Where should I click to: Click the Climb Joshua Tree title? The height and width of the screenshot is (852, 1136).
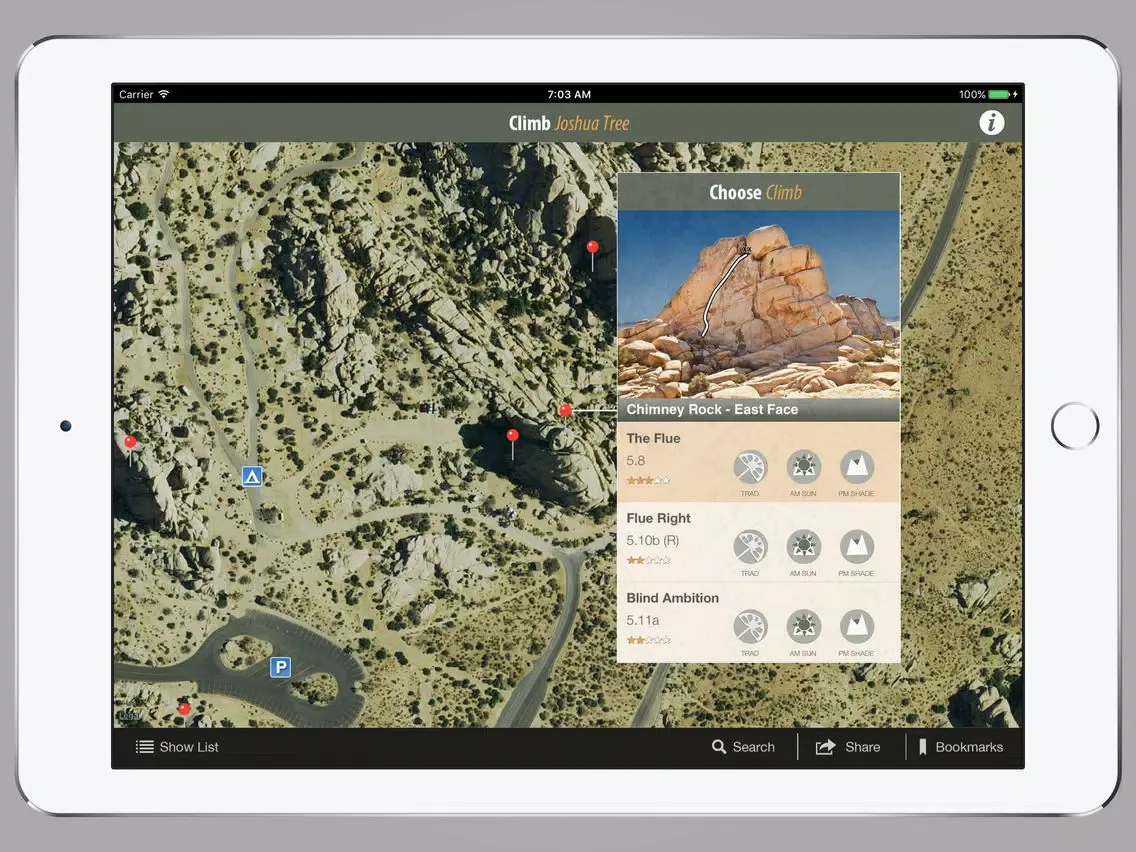click(x=569, y=123)
